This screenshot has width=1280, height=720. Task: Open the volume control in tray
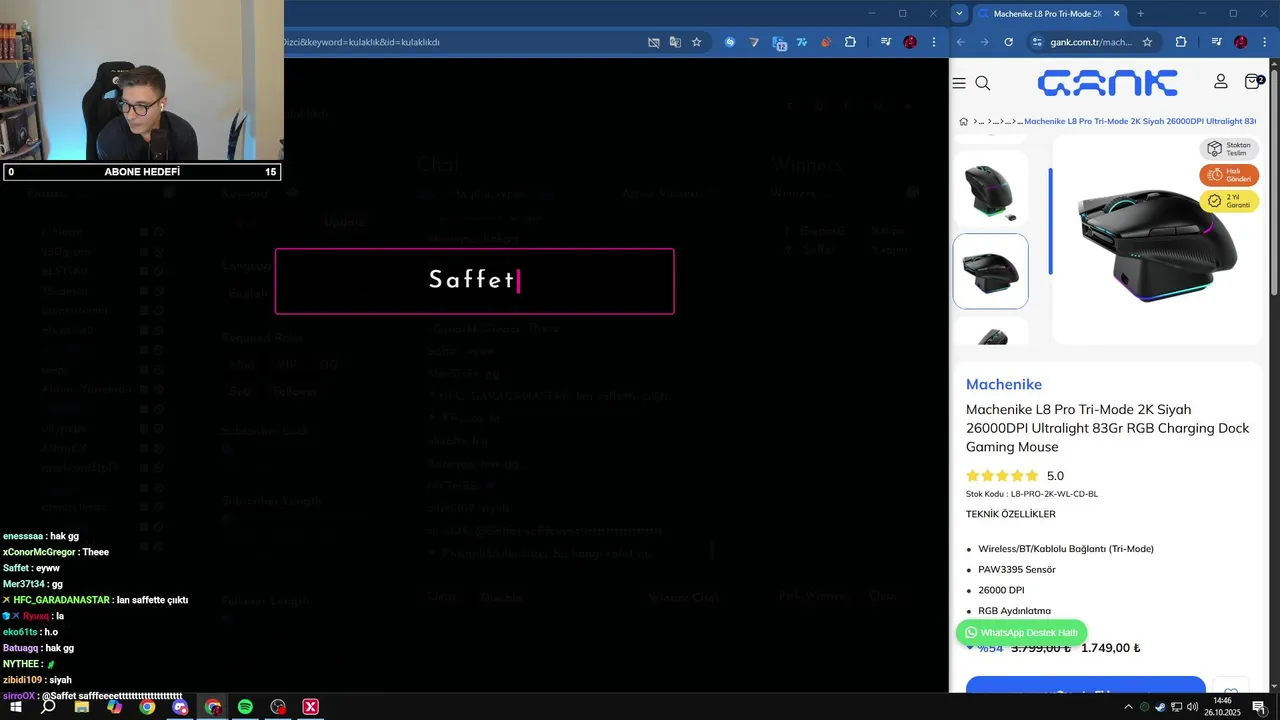1193,707
